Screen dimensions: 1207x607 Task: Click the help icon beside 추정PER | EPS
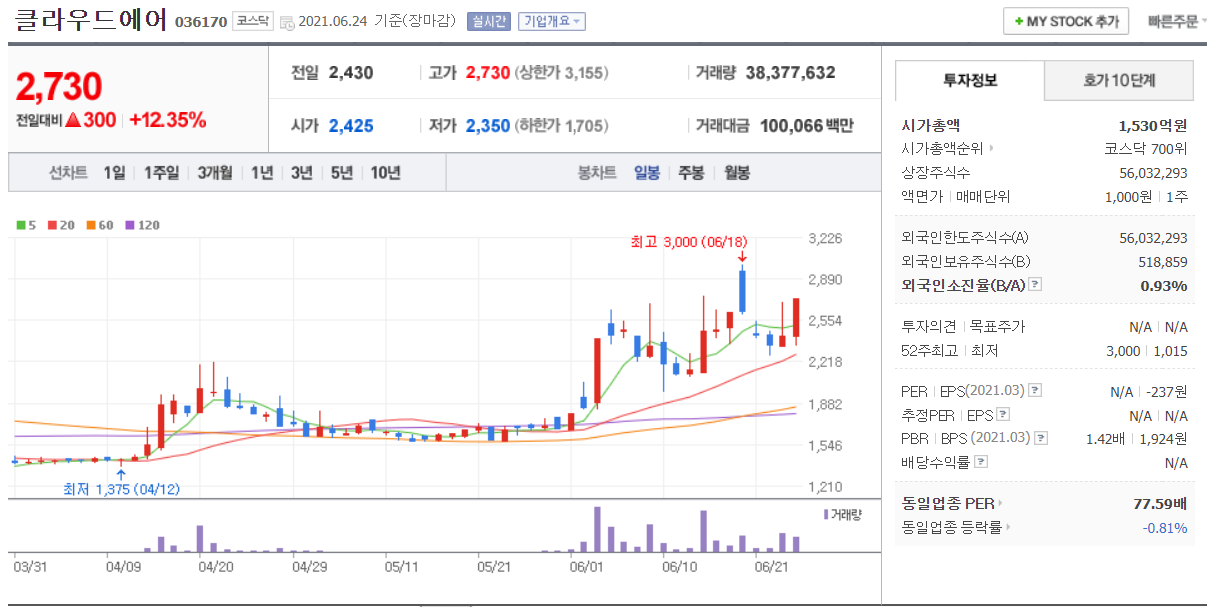click(x=1003, y=414)
